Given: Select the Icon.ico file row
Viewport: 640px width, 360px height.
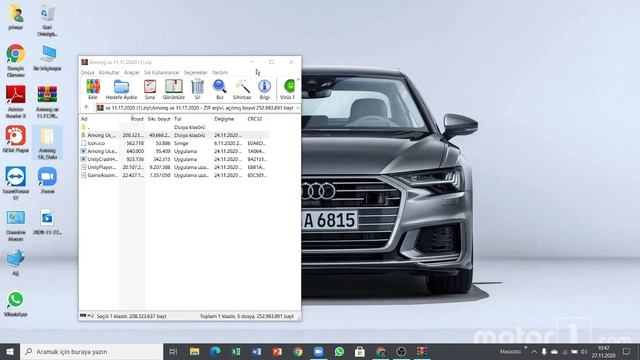Looking at the screenshot, I should click(174, 143).
